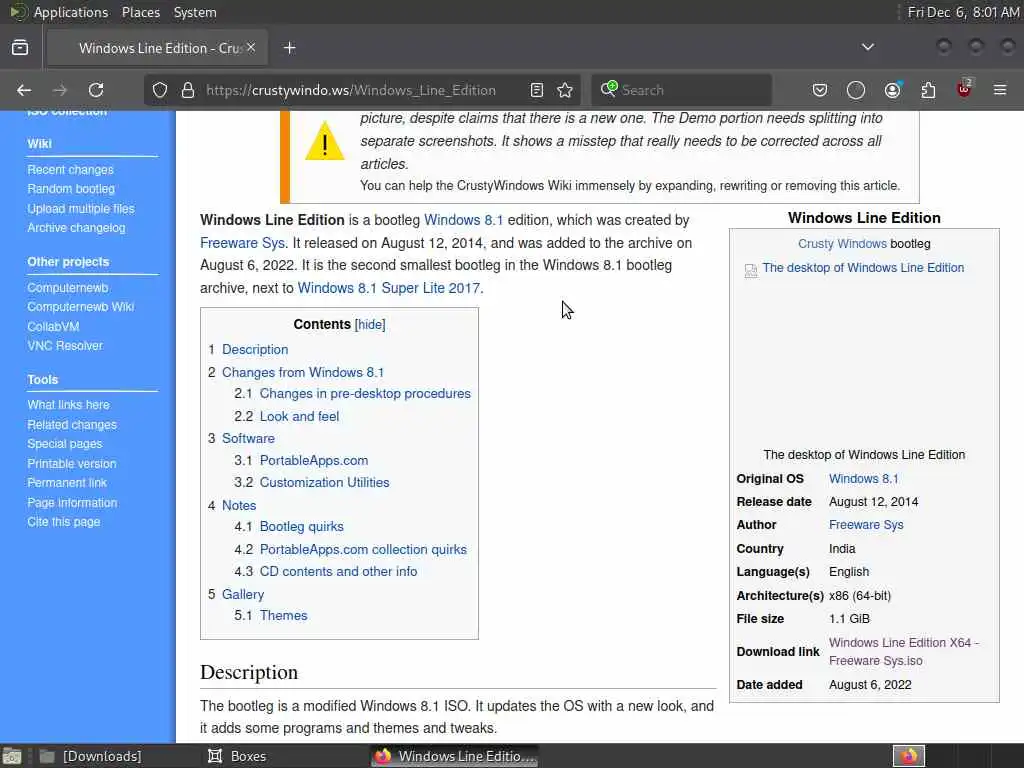This screenshot has width=1024, height=768.
Task: Open Cite this page link
Action: (x=63, y=522)
